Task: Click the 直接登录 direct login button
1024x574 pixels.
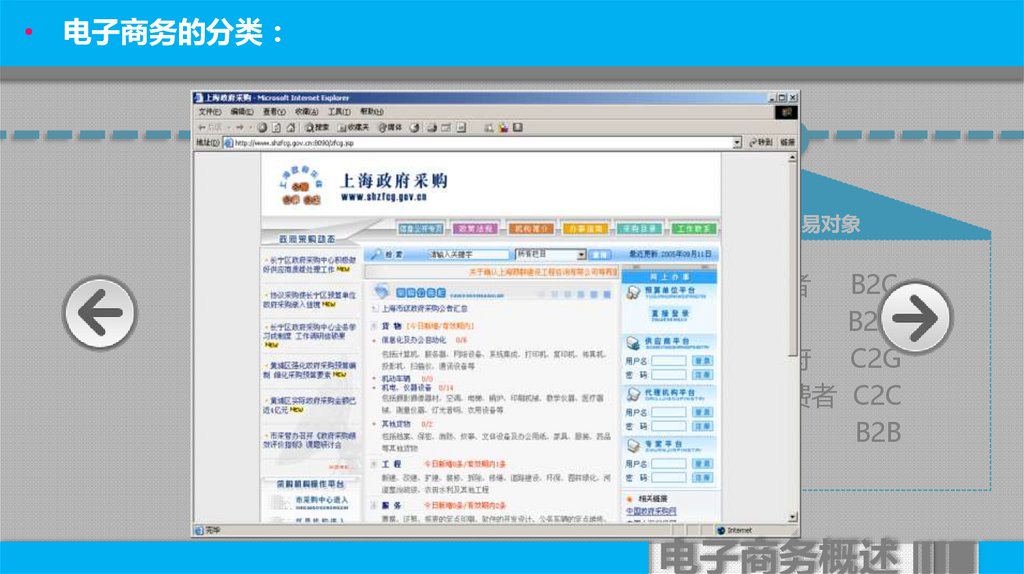Action: (669, 315)
